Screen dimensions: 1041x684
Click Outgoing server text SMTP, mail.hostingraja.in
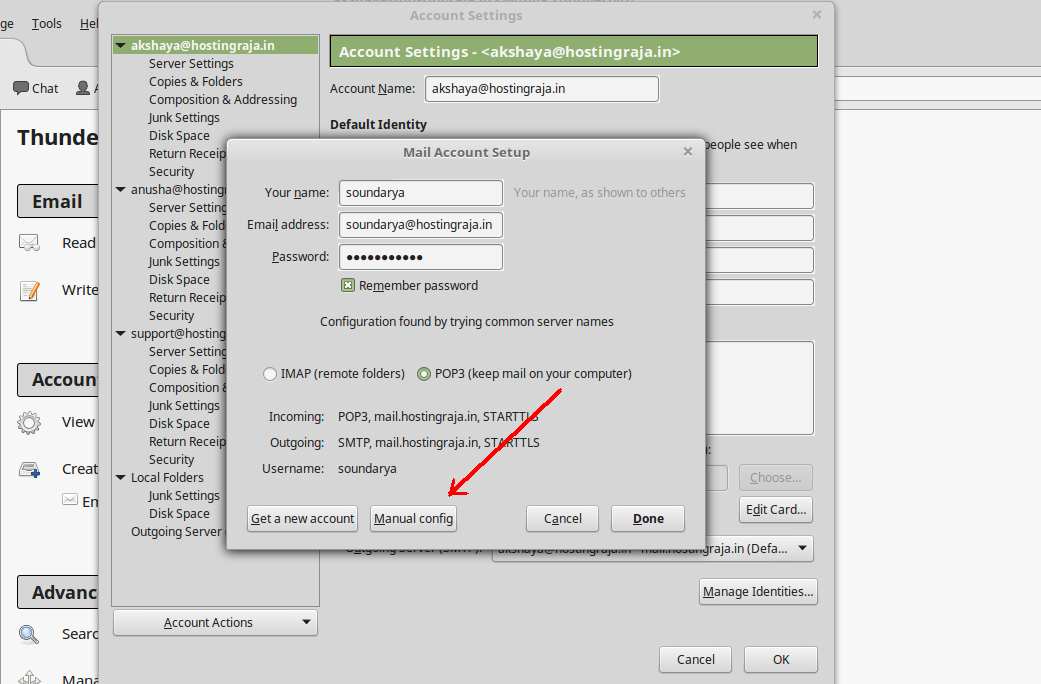[x=438, y=443]
